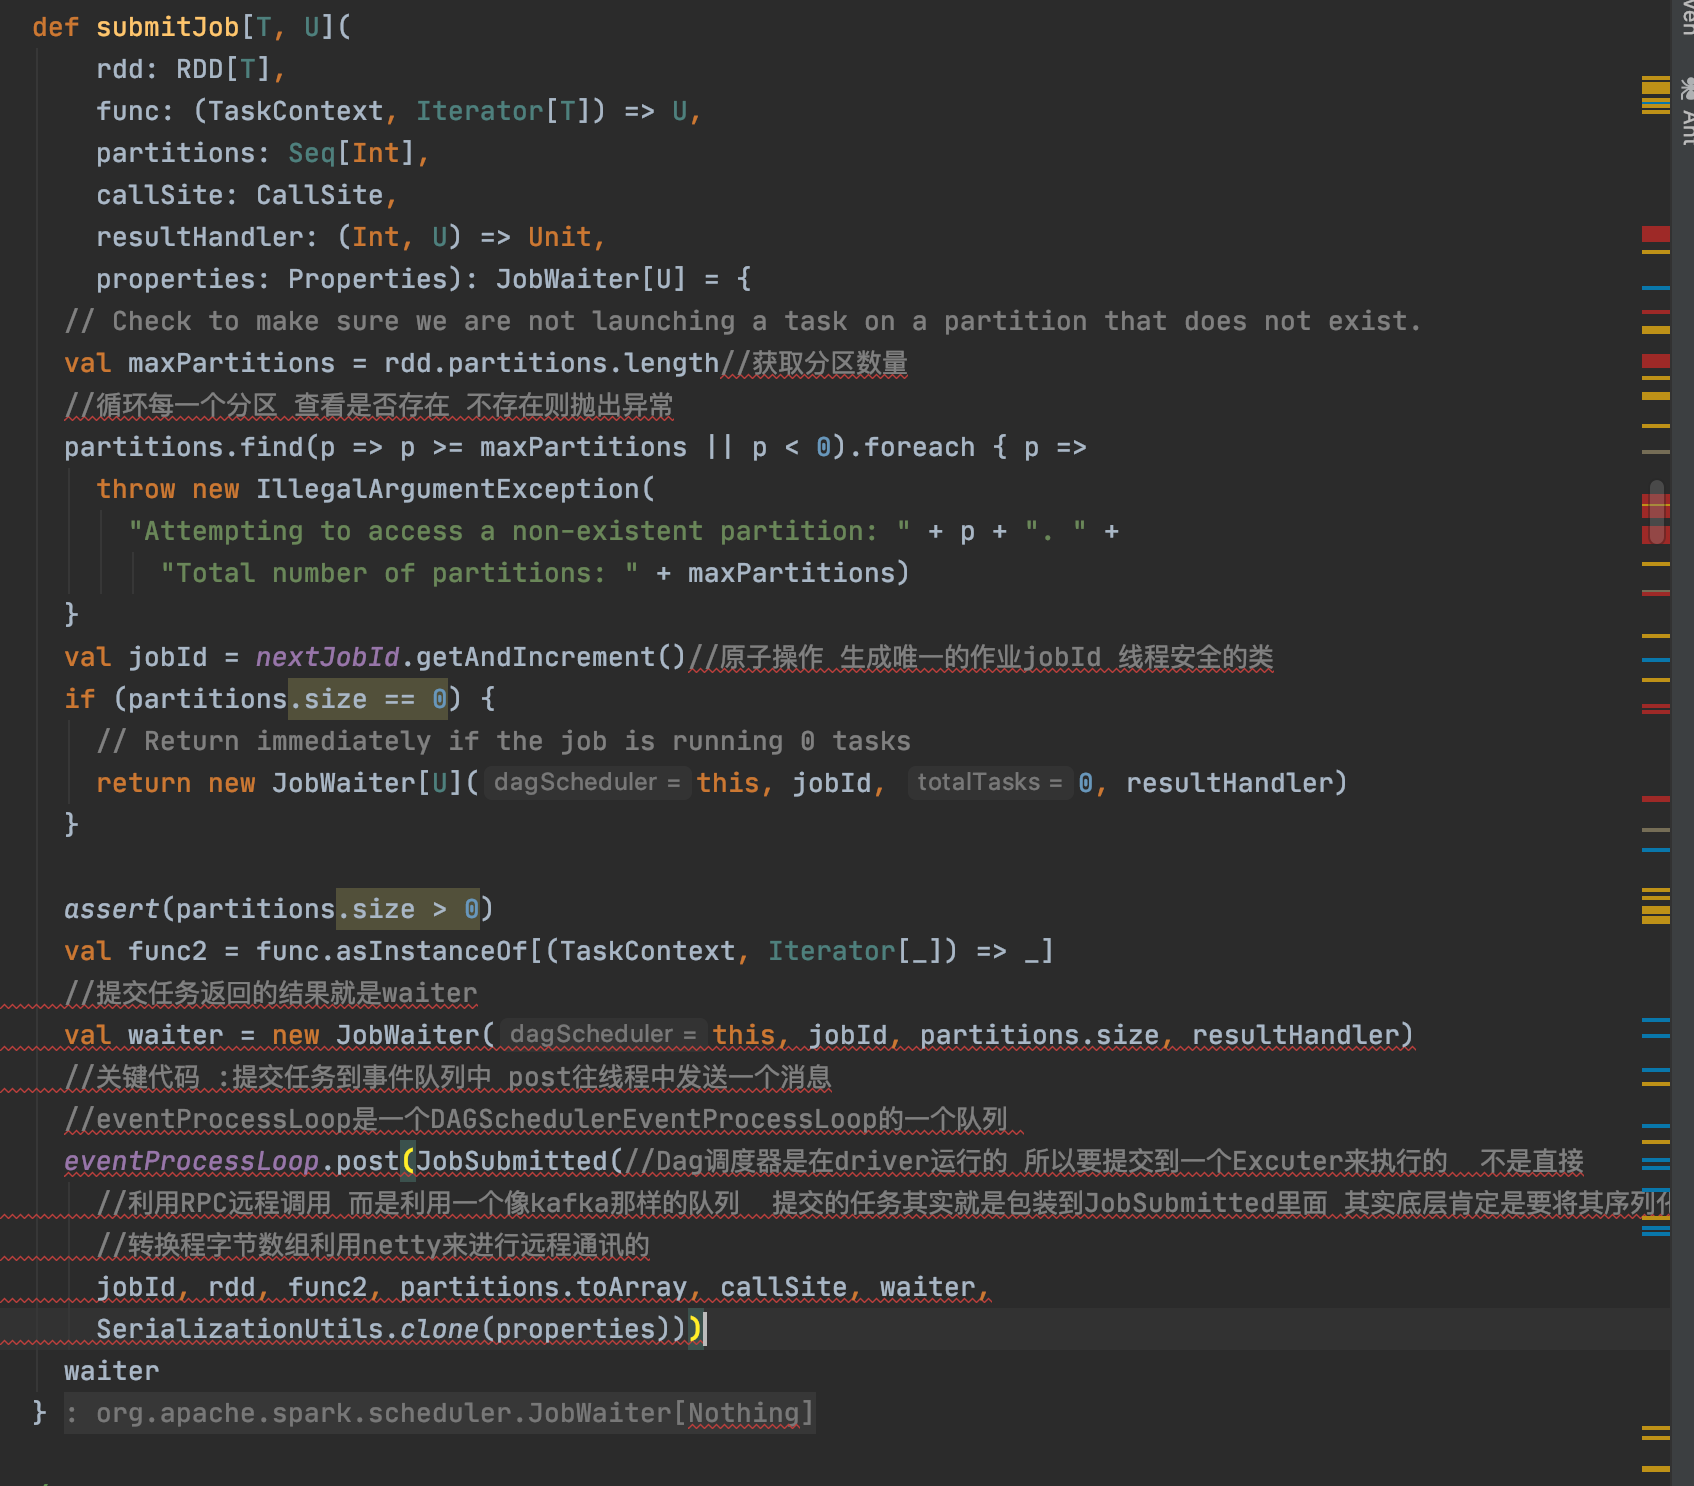The image size is (1694, 1486).
Task: Click the eventProcessLoop identifier
Action: 192,1161
